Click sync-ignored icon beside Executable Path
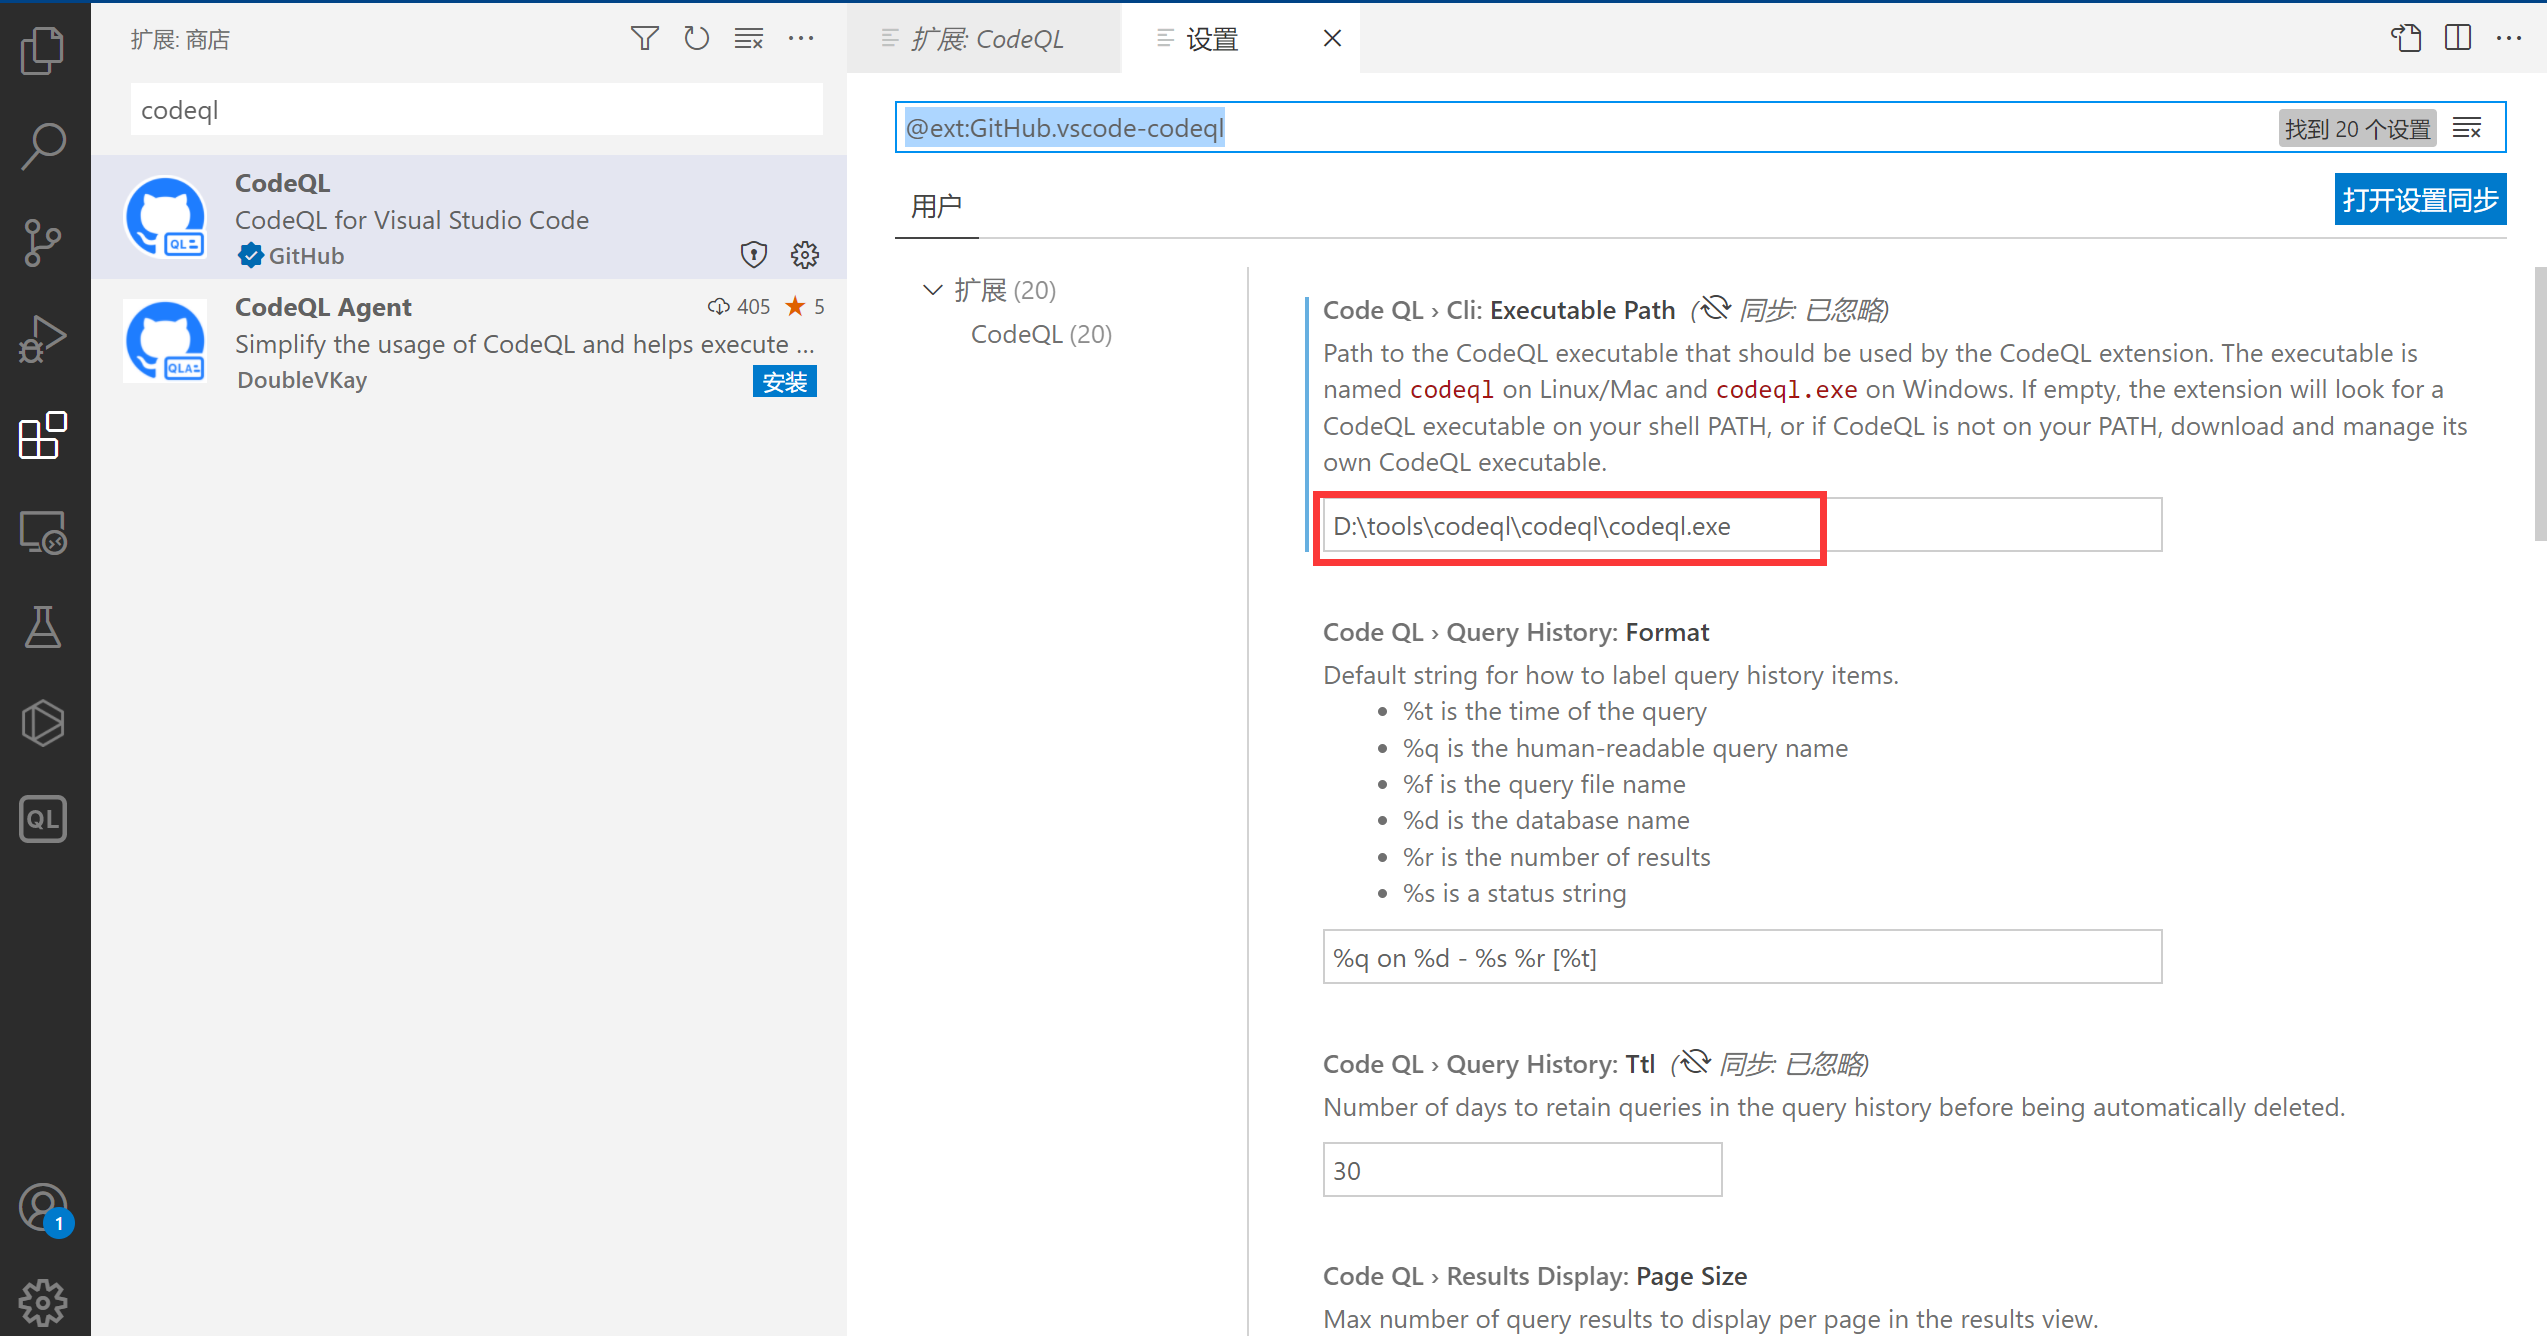This screenshot has width=2547, height=1336. (1714, 308)
